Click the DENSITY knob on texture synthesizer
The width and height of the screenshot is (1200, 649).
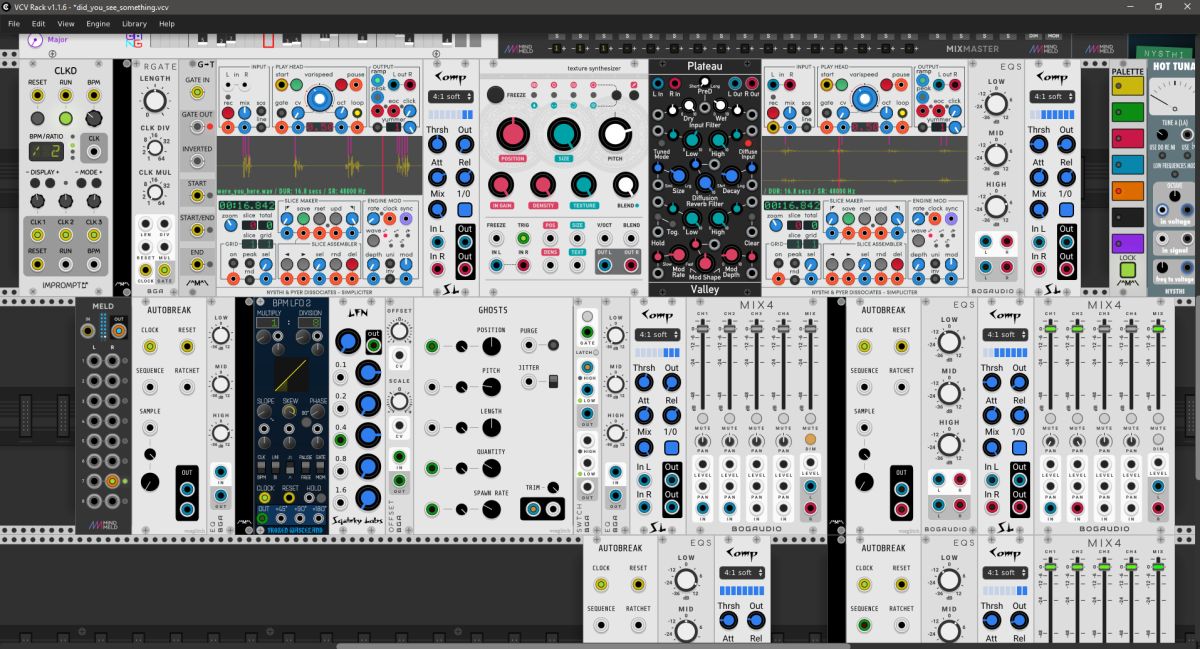(543, 185)
